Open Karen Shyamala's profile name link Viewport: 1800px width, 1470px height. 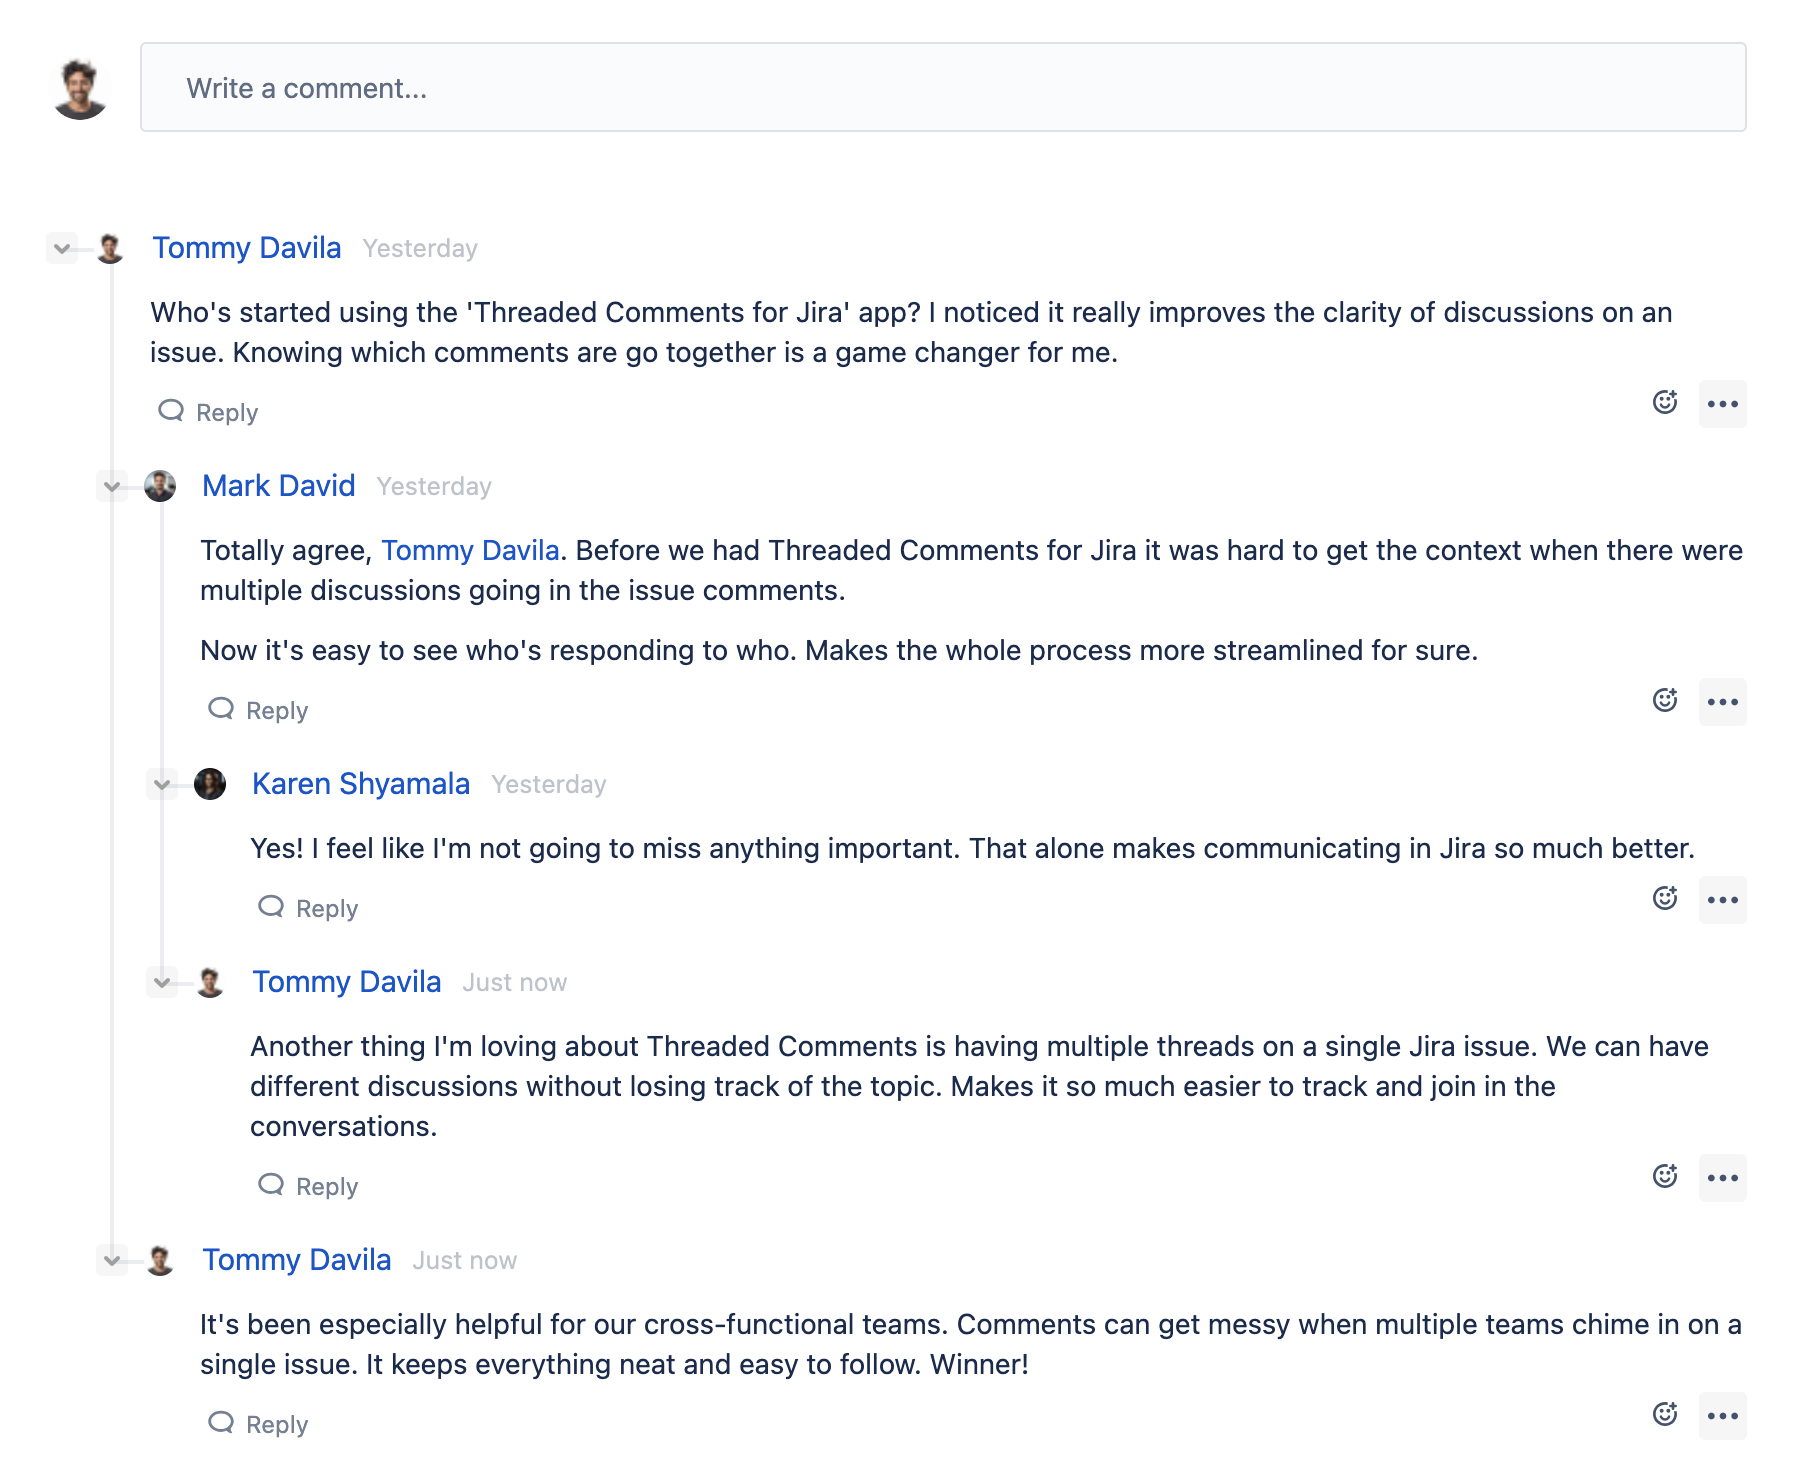[x=361, y=784]
